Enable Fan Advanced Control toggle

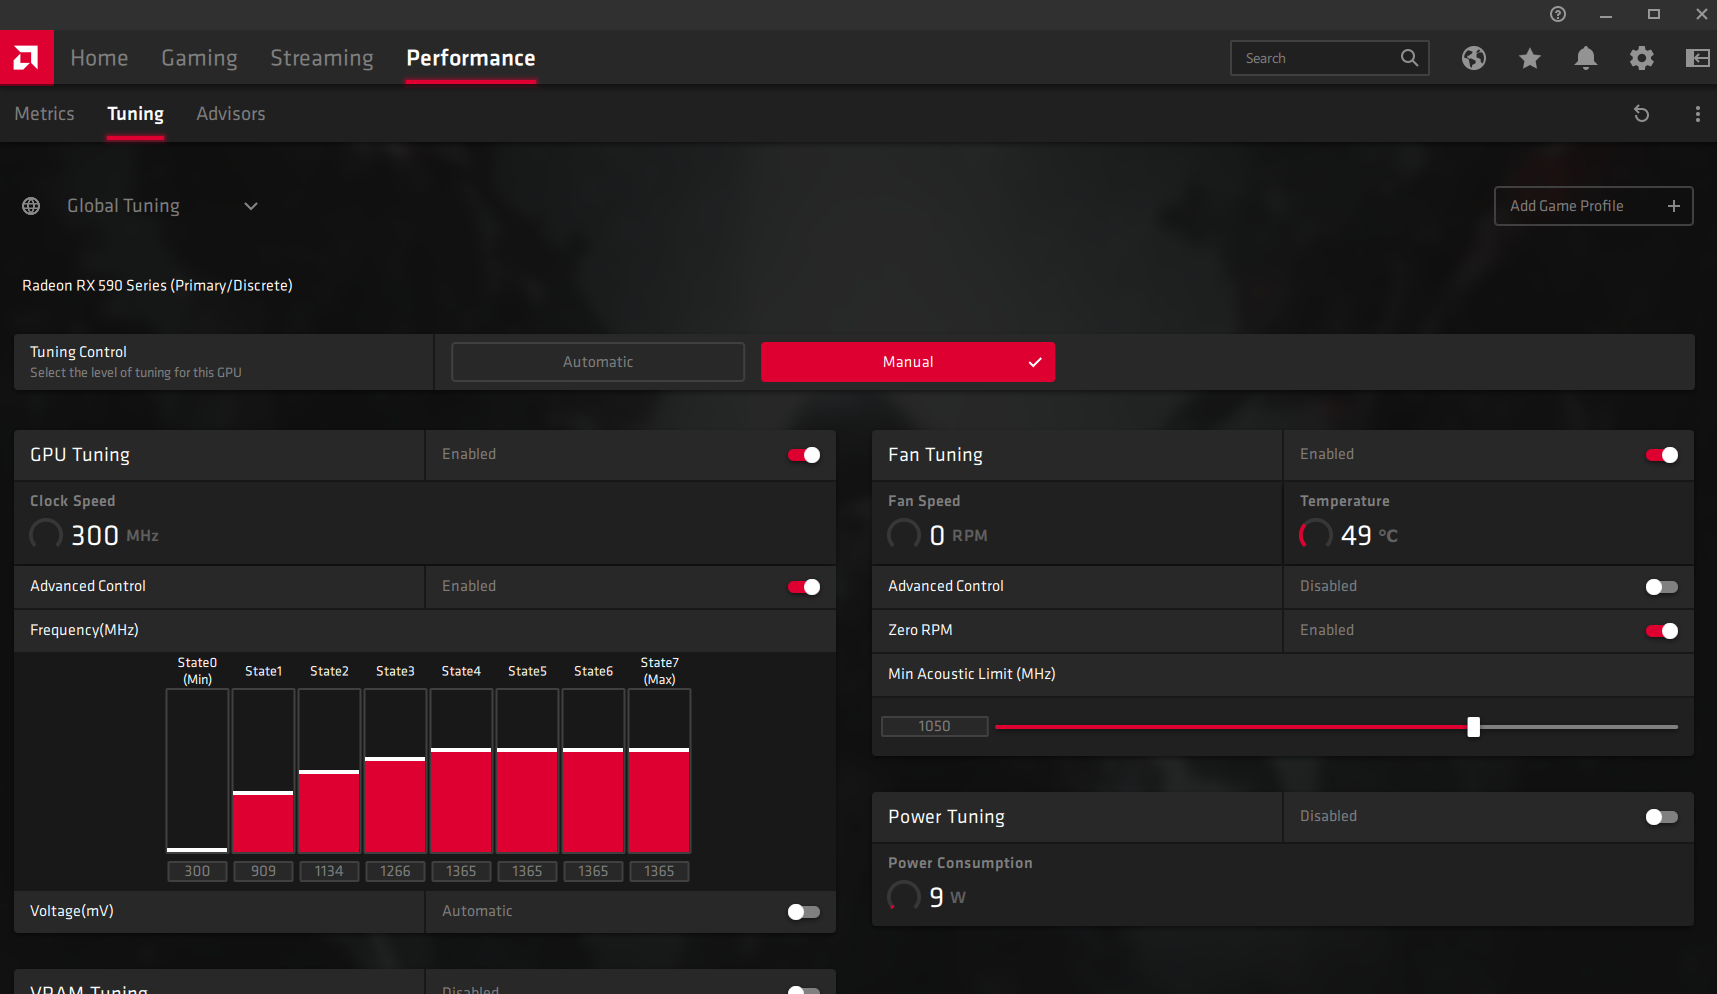pyautogui.click(x=1662, y=587)
